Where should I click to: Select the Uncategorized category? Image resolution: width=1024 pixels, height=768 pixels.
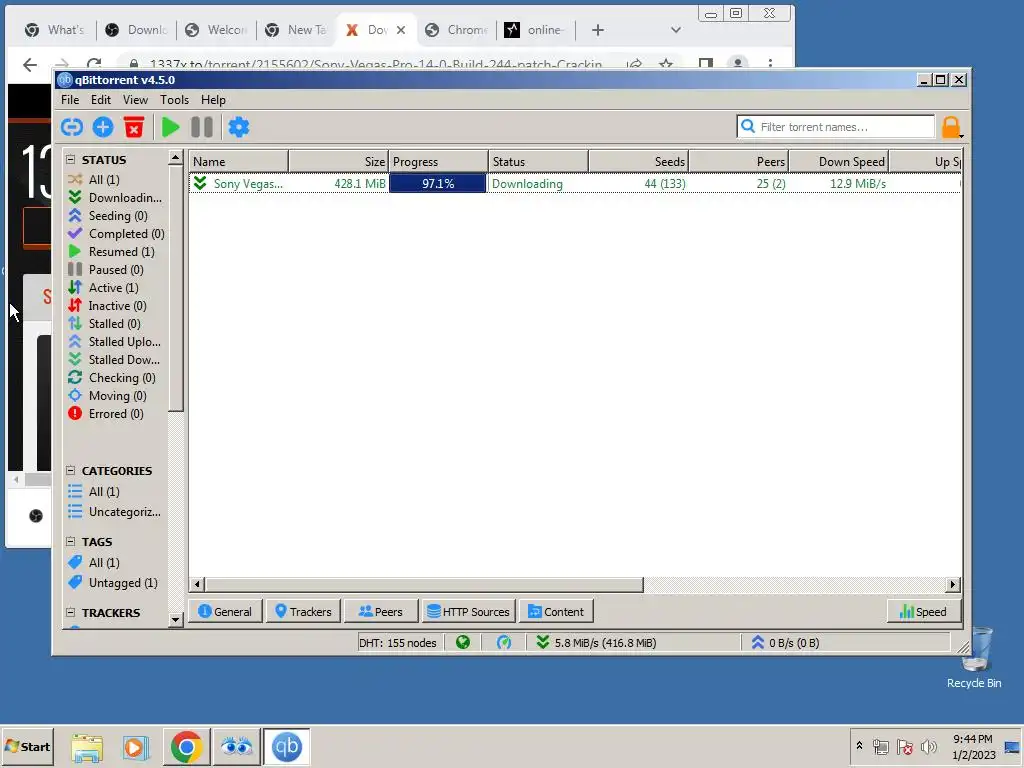point(114,512)
